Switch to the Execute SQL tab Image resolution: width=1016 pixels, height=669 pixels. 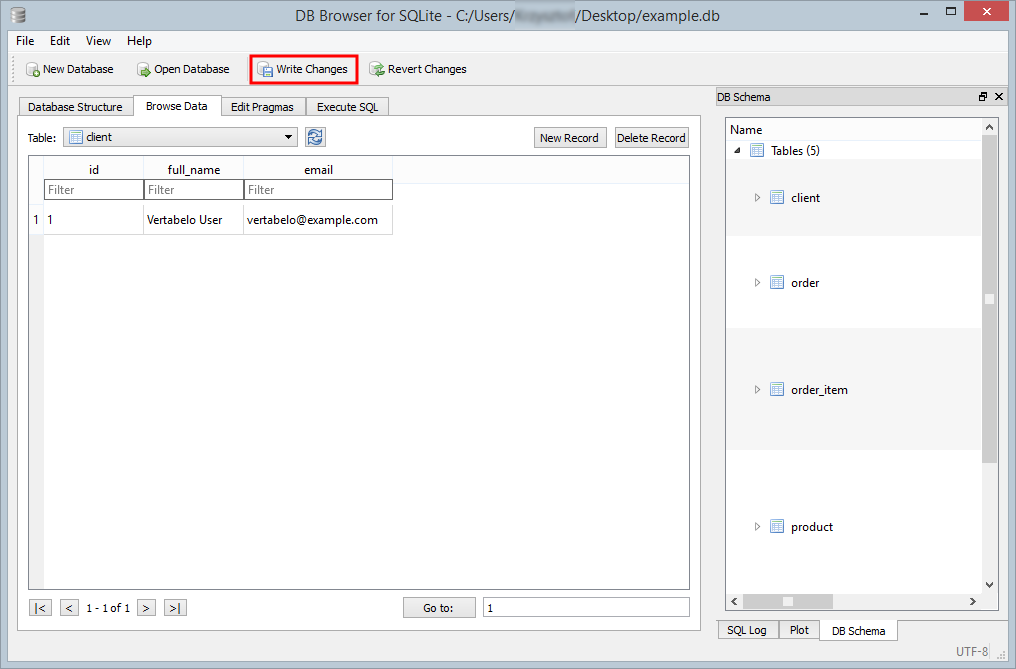tap(347, 107)
